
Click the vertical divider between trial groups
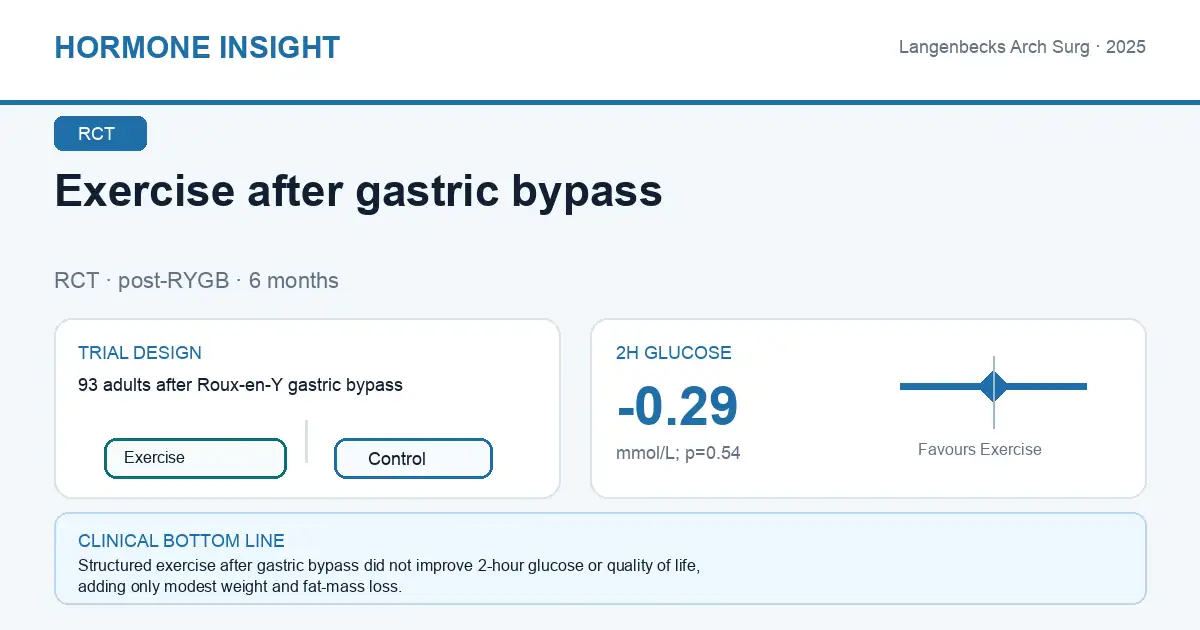click(306, 441)
